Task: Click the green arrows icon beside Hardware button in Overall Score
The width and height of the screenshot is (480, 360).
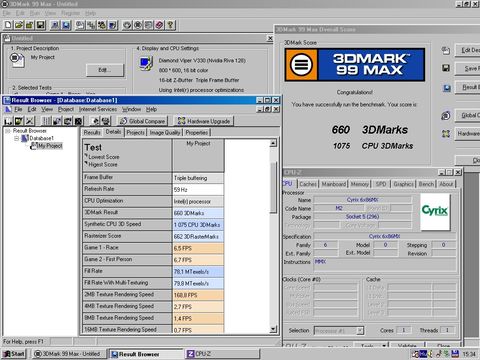Action: [446, 134]
